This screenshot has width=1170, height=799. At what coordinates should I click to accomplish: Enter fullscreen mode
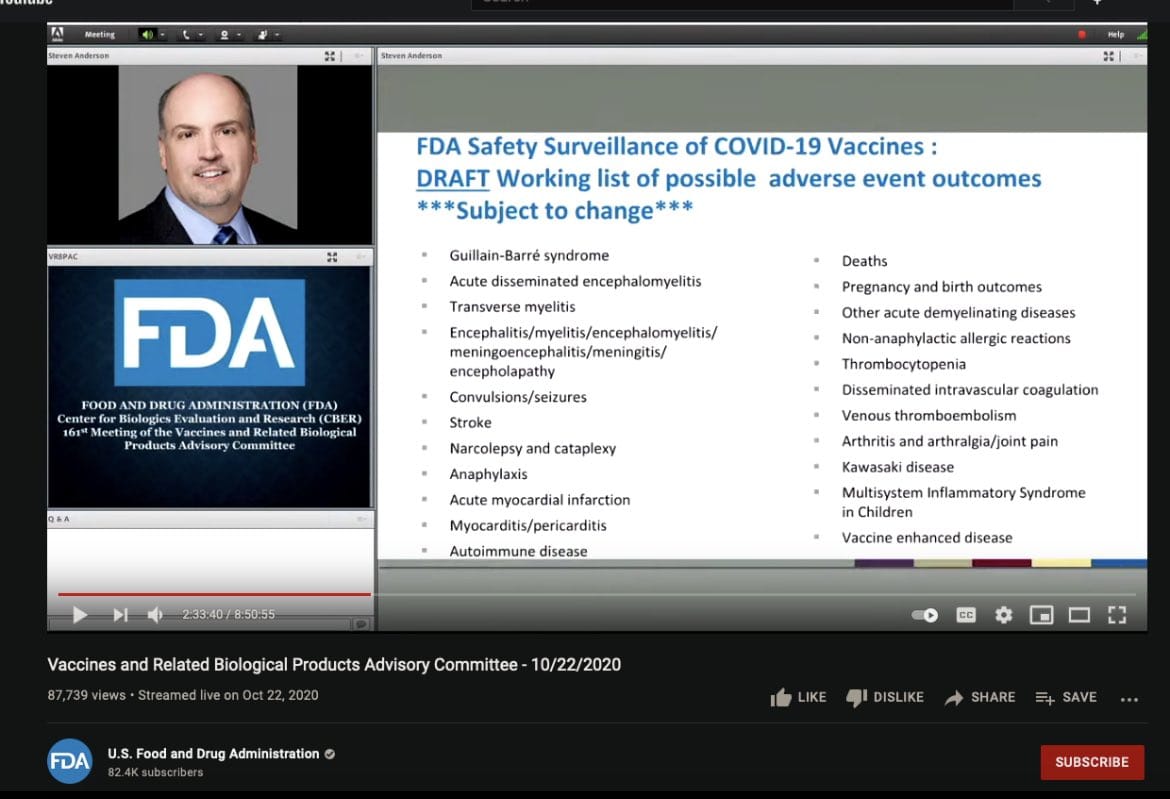tap(1117, 615)
